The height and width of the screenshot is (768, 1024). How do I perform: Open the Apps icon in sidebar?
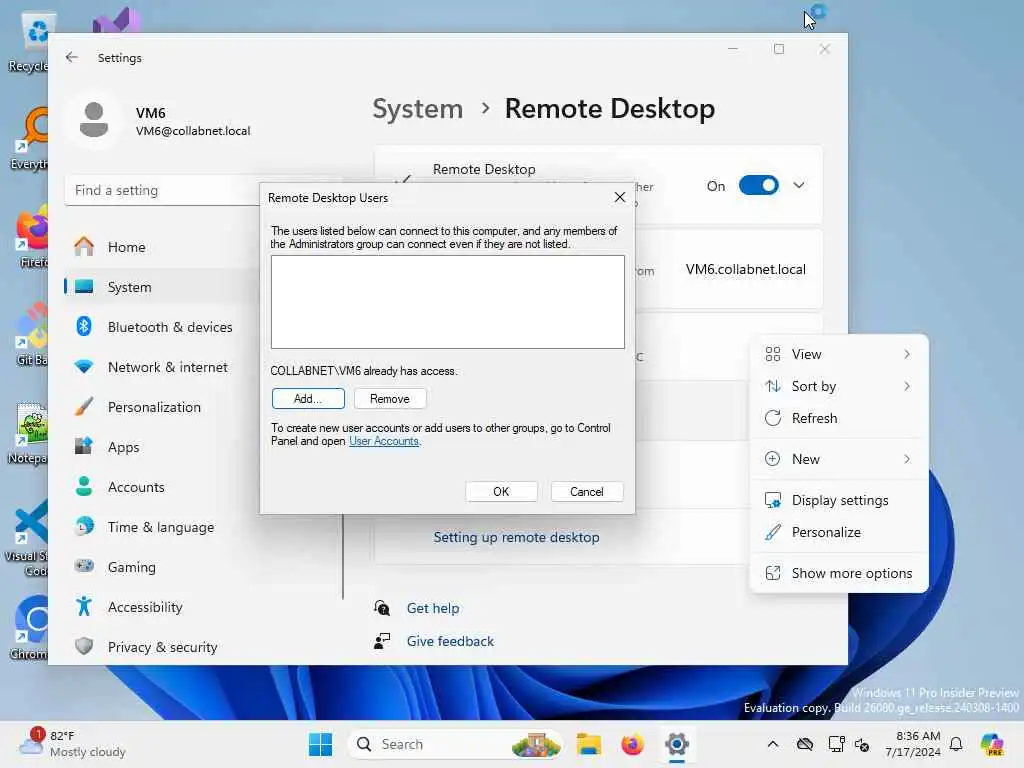coord(84,447)
